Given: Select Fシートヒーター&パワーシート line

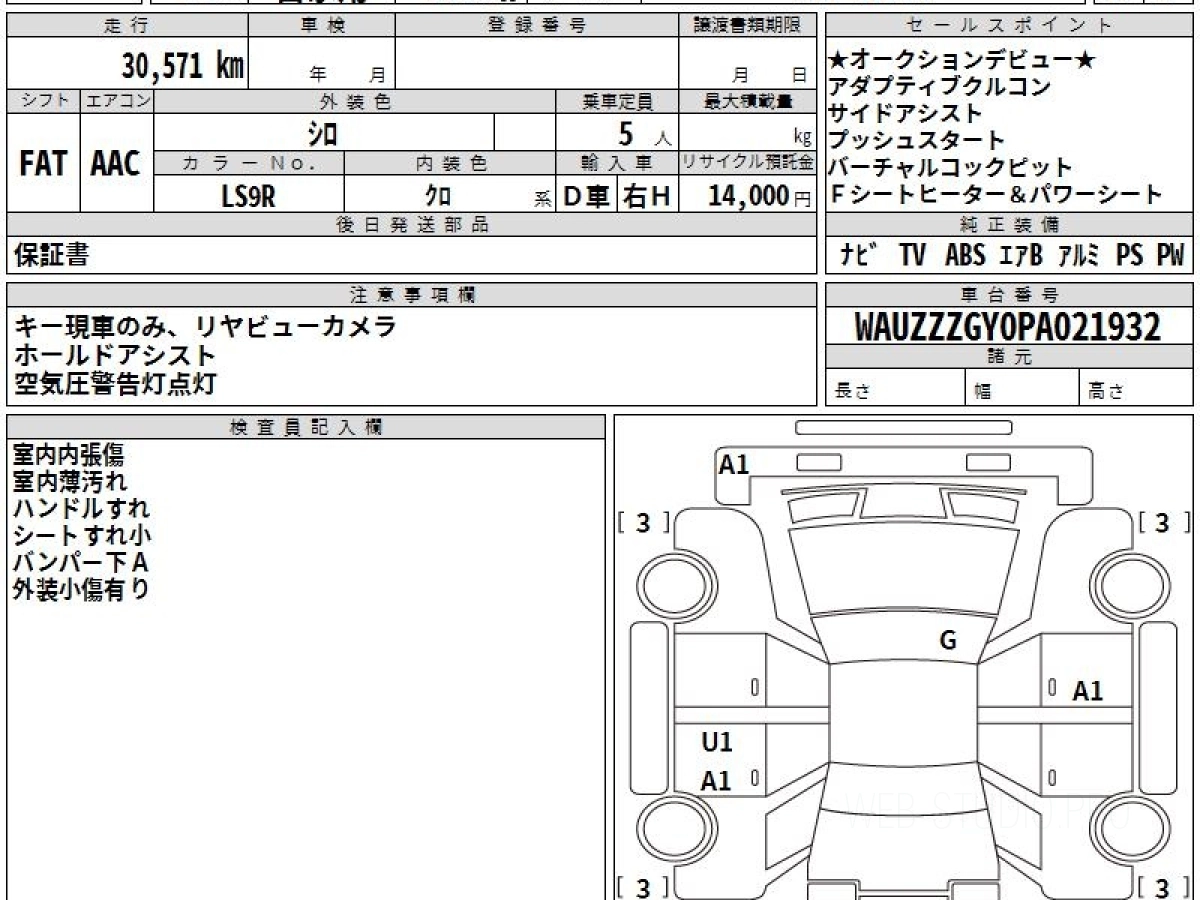Looking at the screenshot, I should tap(996, 195).
